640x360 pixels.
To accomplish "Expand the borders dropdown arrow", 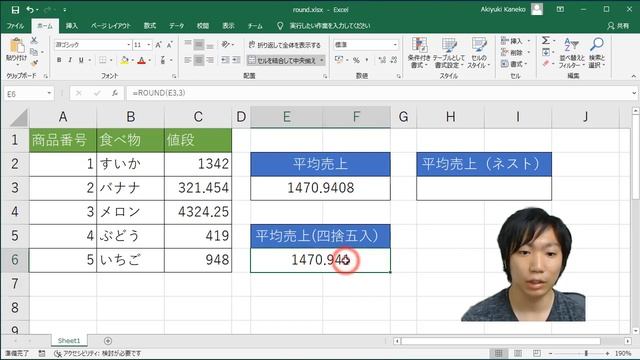I will [111, 60].
